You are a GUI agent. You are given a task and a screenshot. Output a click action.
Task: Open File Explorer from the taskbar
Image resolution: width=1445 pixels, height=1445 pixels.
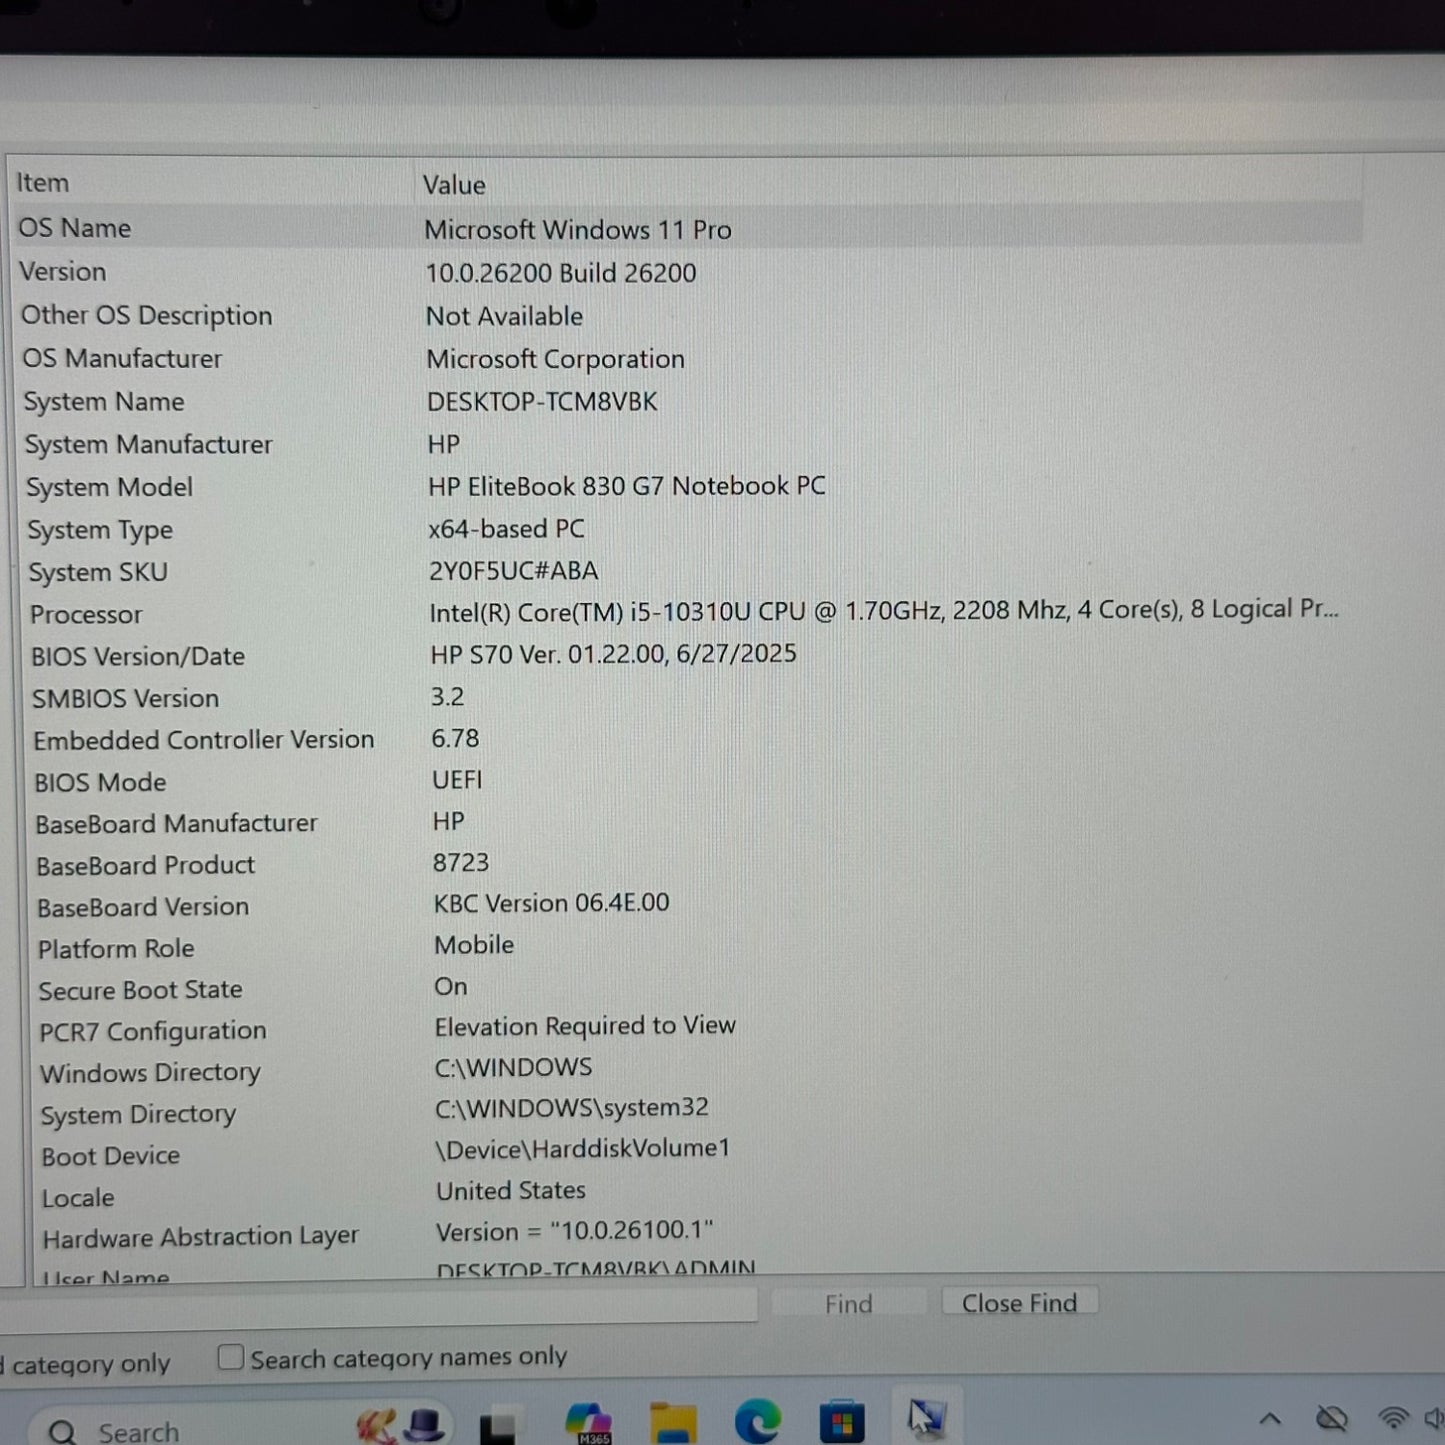[673, 1421]
